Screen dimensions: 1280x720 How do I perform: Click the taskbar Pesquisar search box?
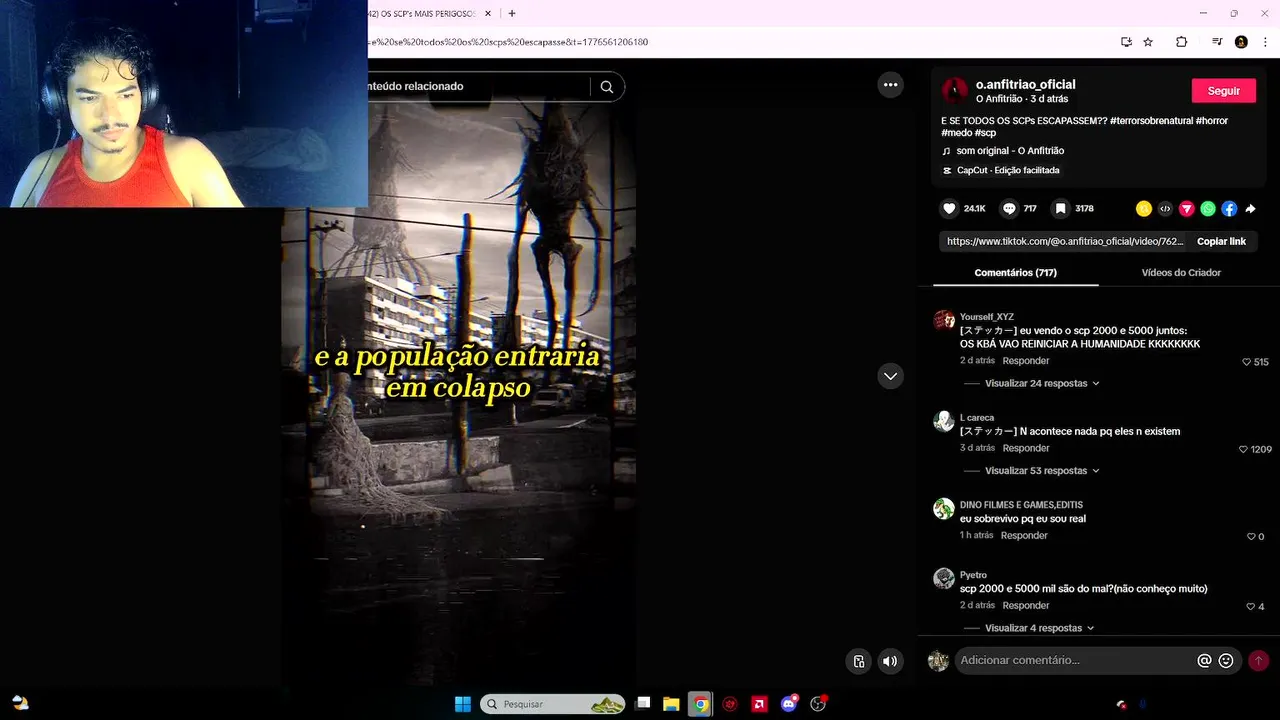click(553, 704)
